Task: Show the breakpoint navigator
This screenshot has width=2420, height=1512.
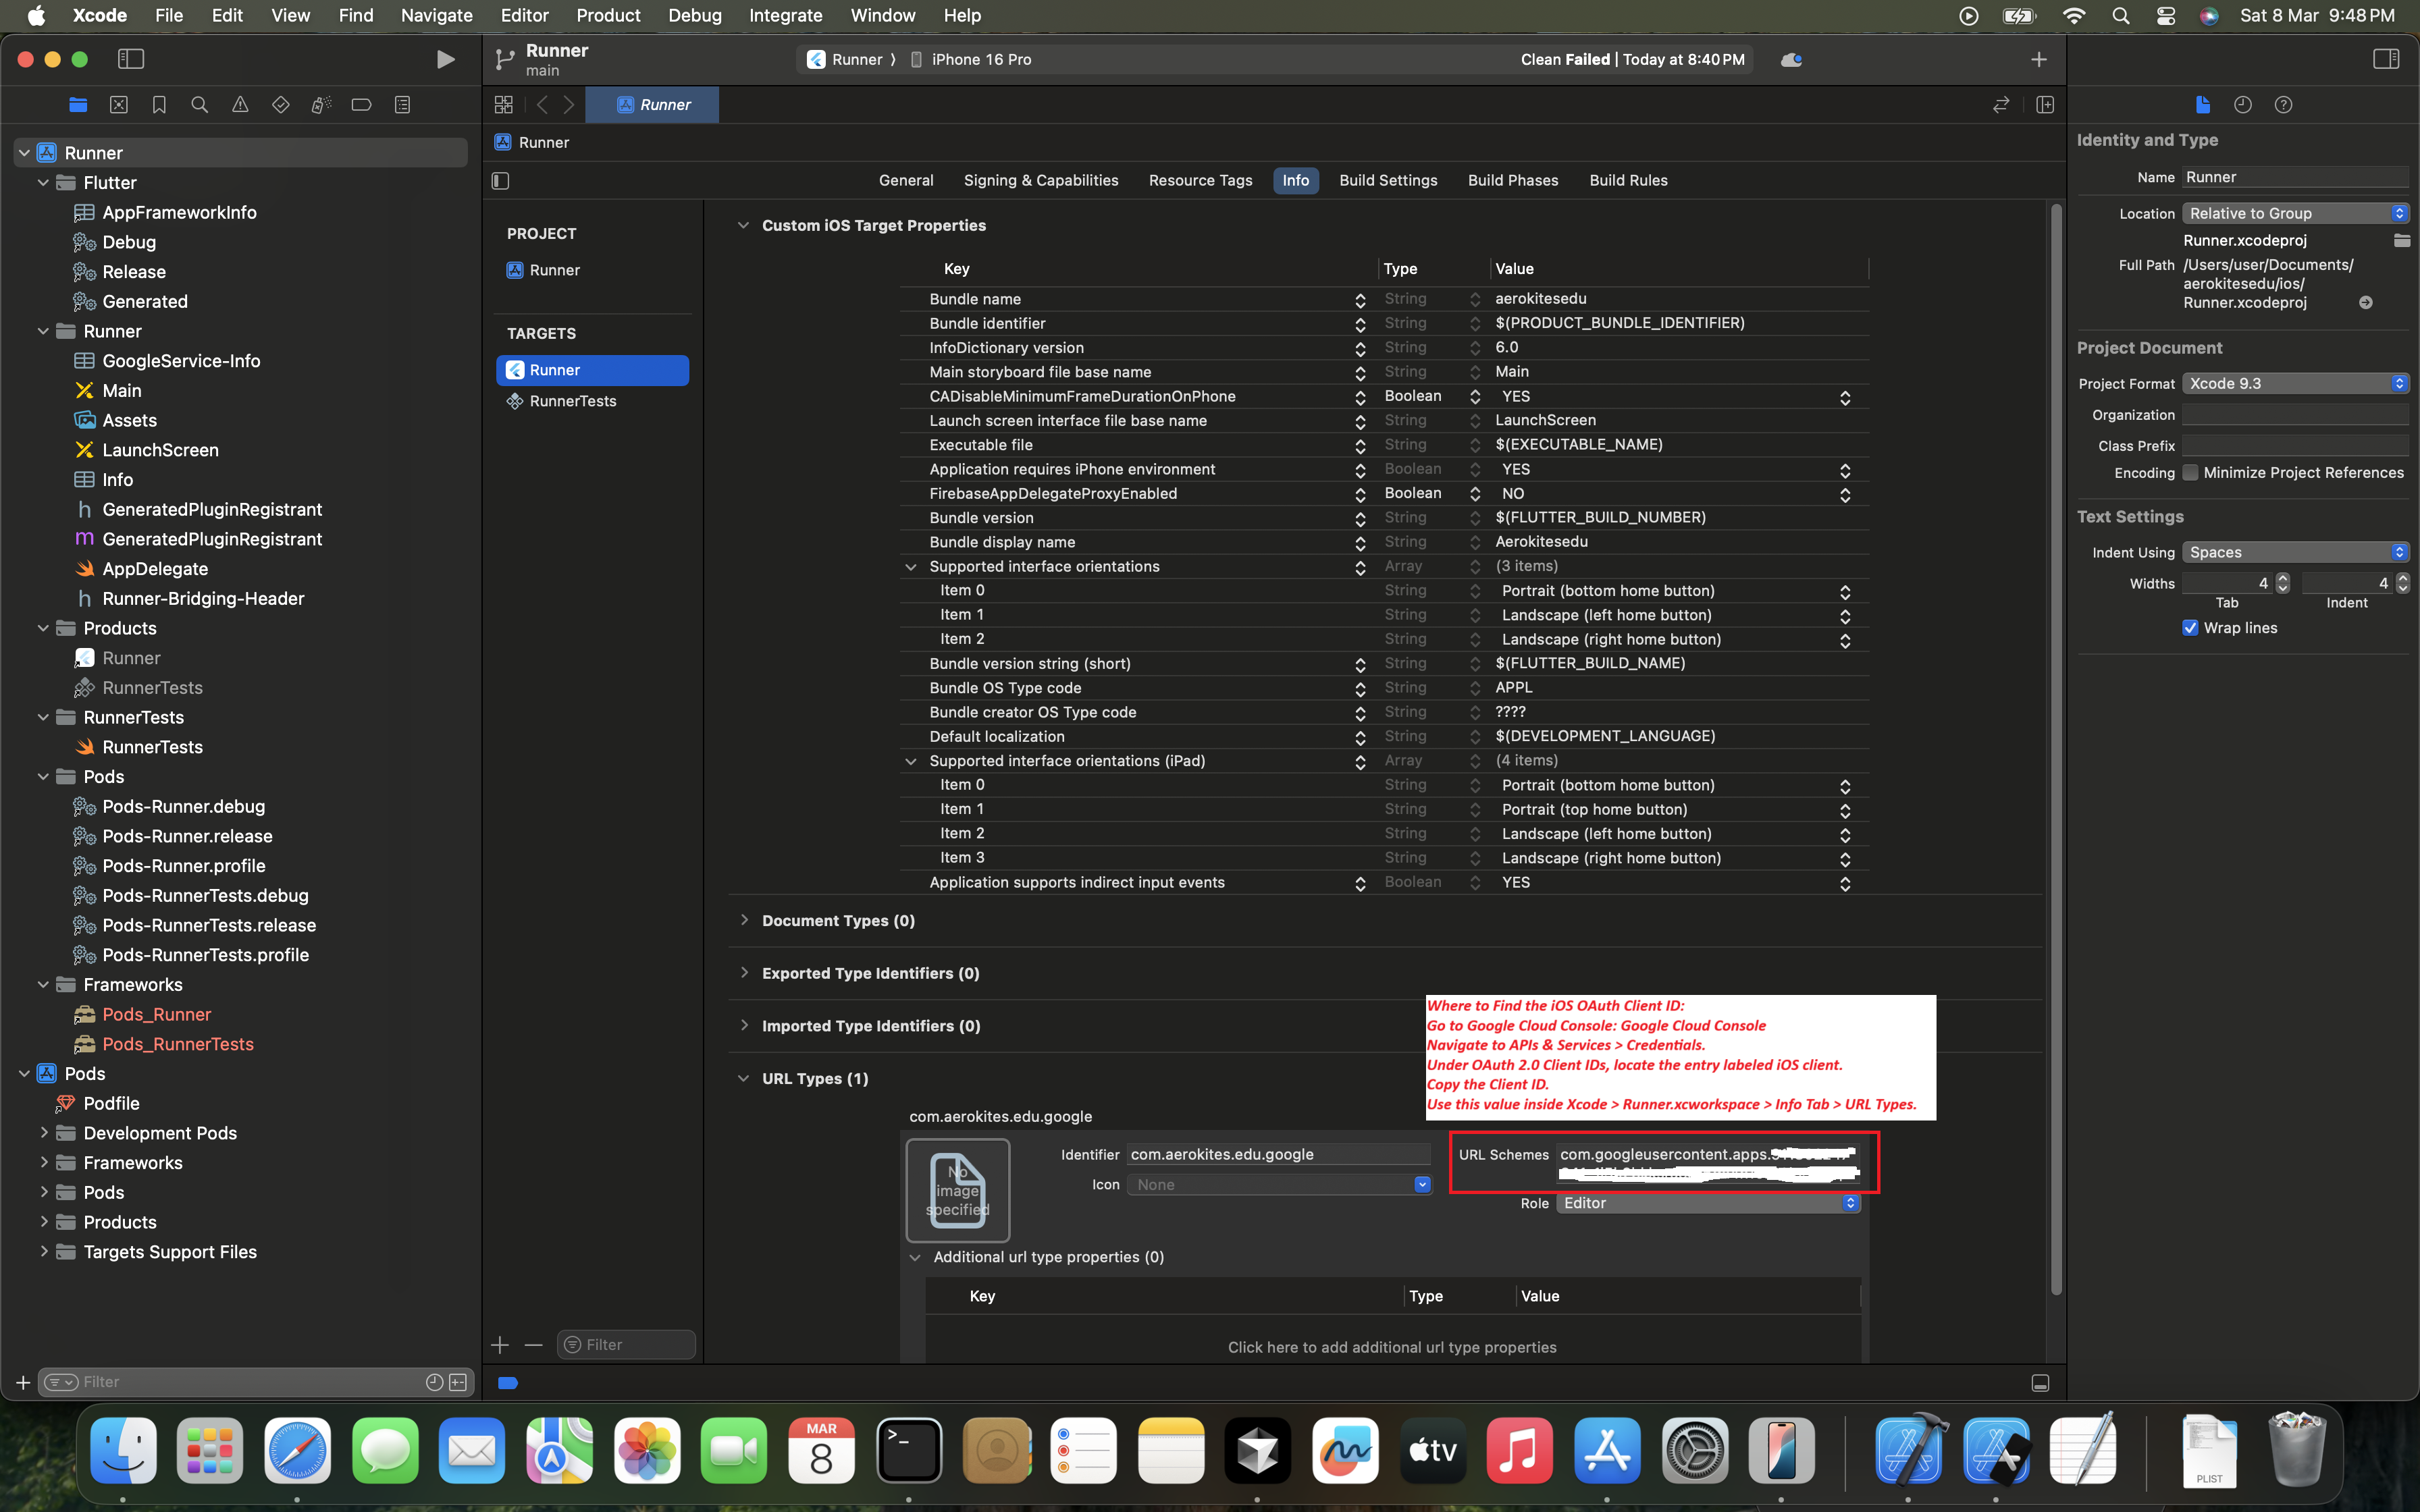Action: coord(362,105)
